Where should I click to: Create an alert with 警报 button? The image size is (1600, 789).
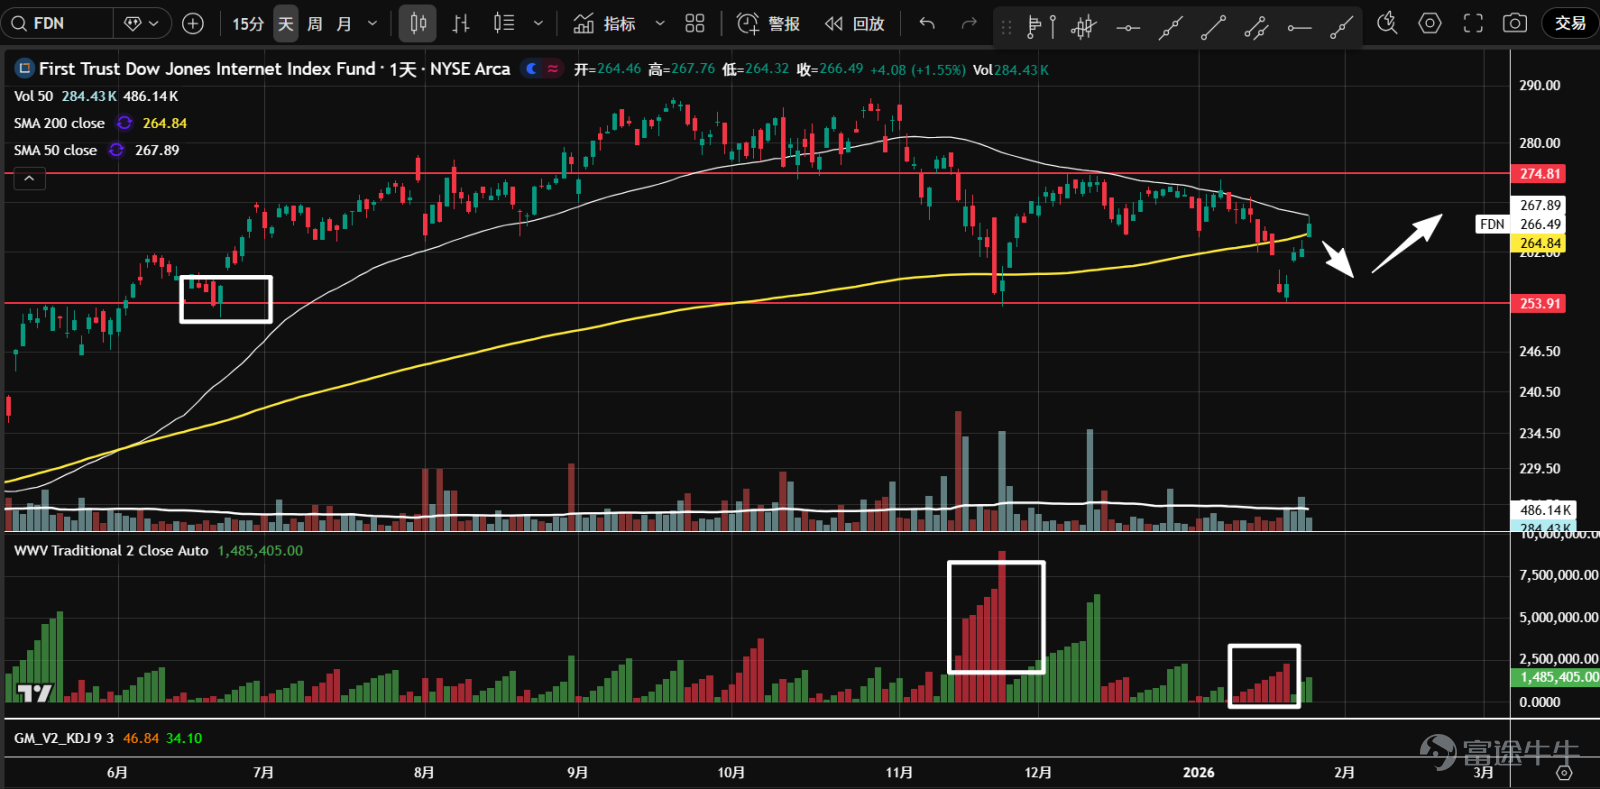pos(767,23)
